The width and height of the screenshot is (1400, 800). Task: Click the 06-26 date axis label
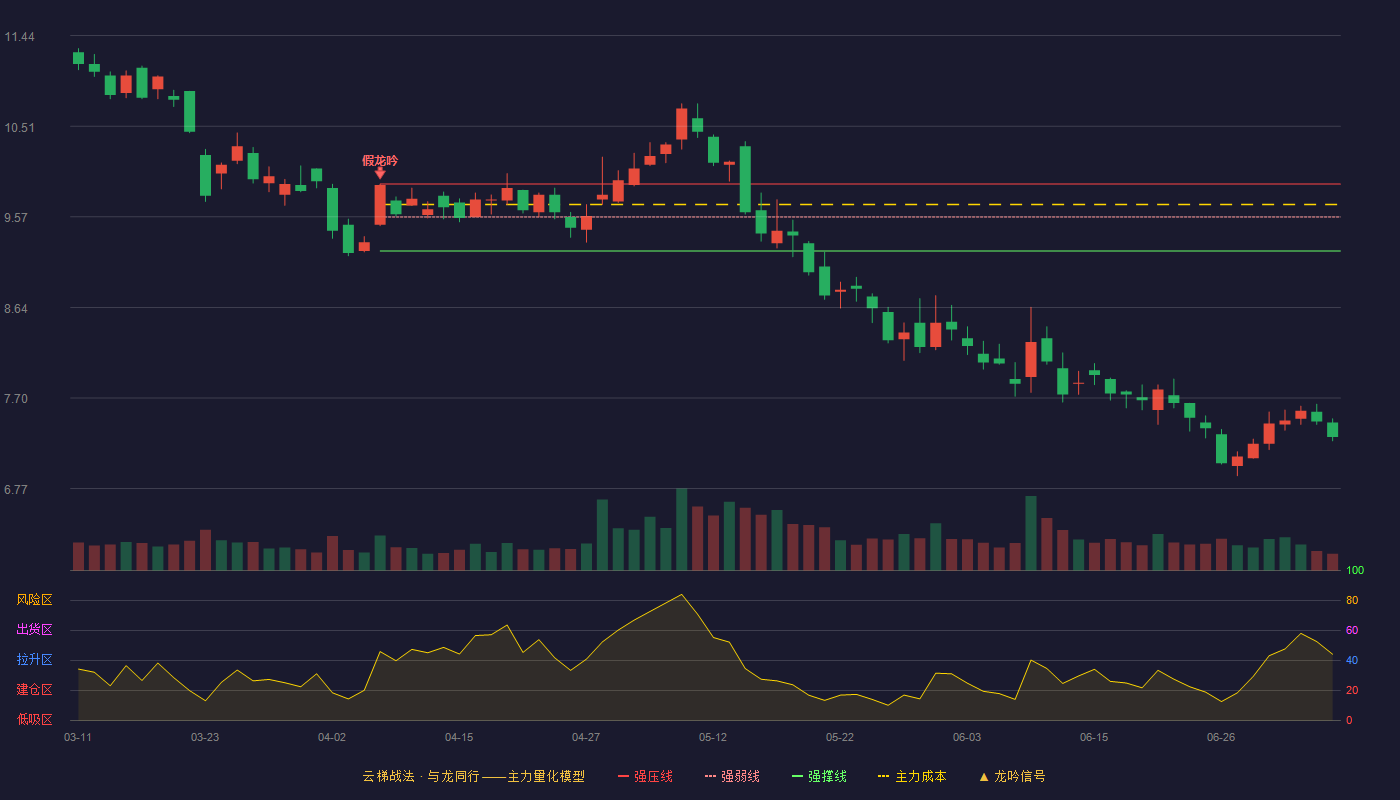click(x=1221, y=737)
